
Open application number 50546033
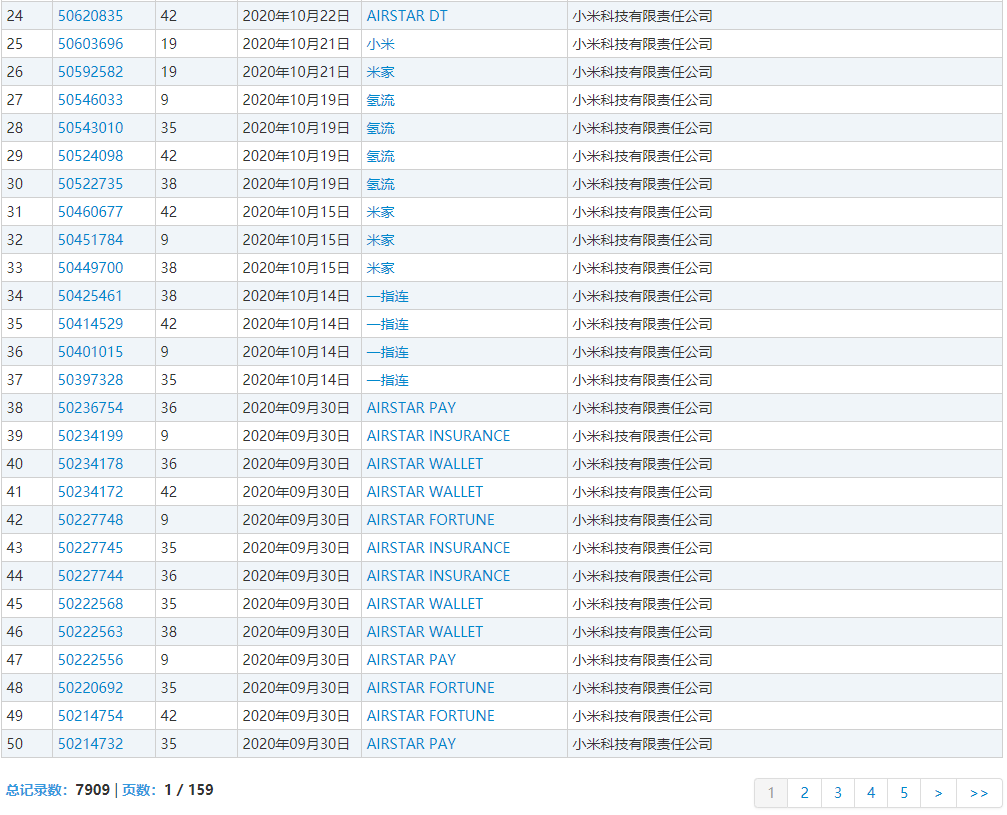tap(91, 100)
